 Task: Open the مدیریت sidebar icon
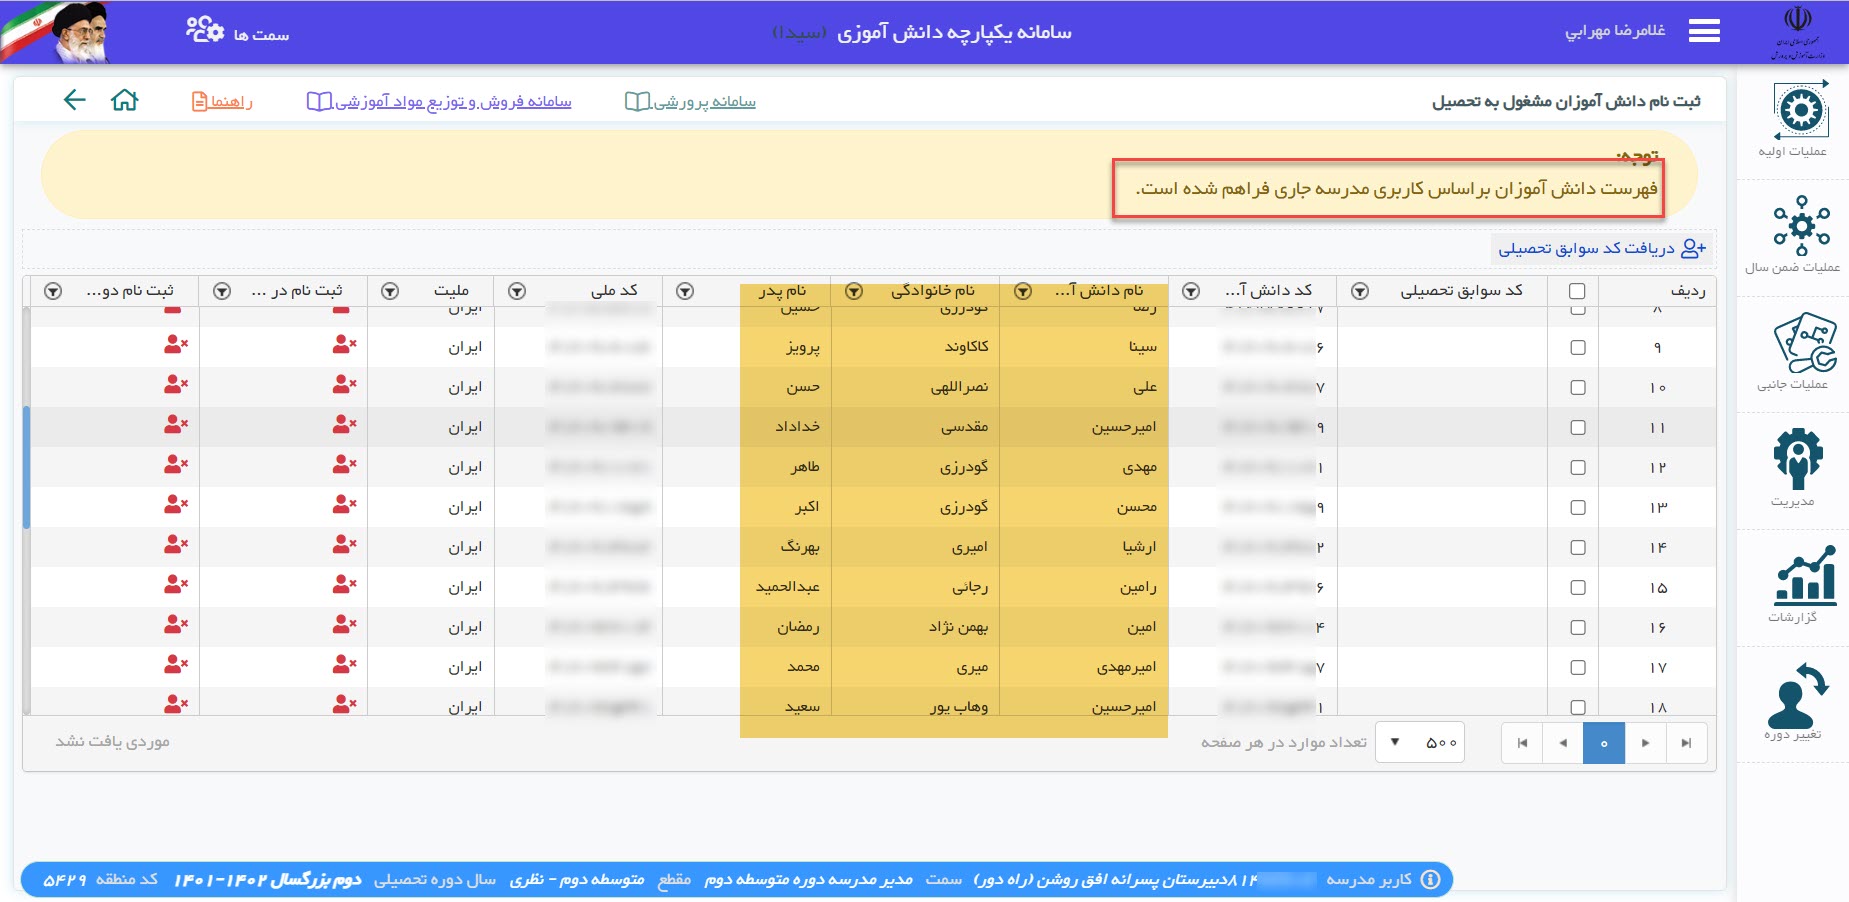point(1798,459)
